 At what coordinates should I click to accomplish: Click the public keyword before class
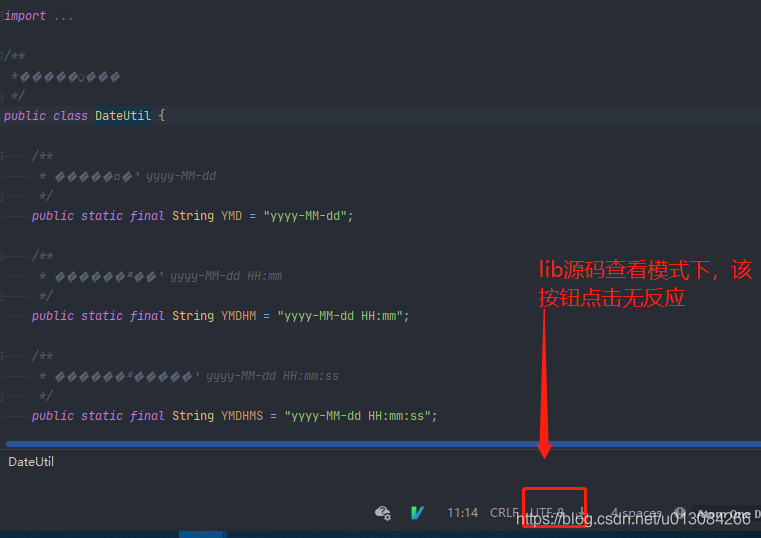pos(25,116)
